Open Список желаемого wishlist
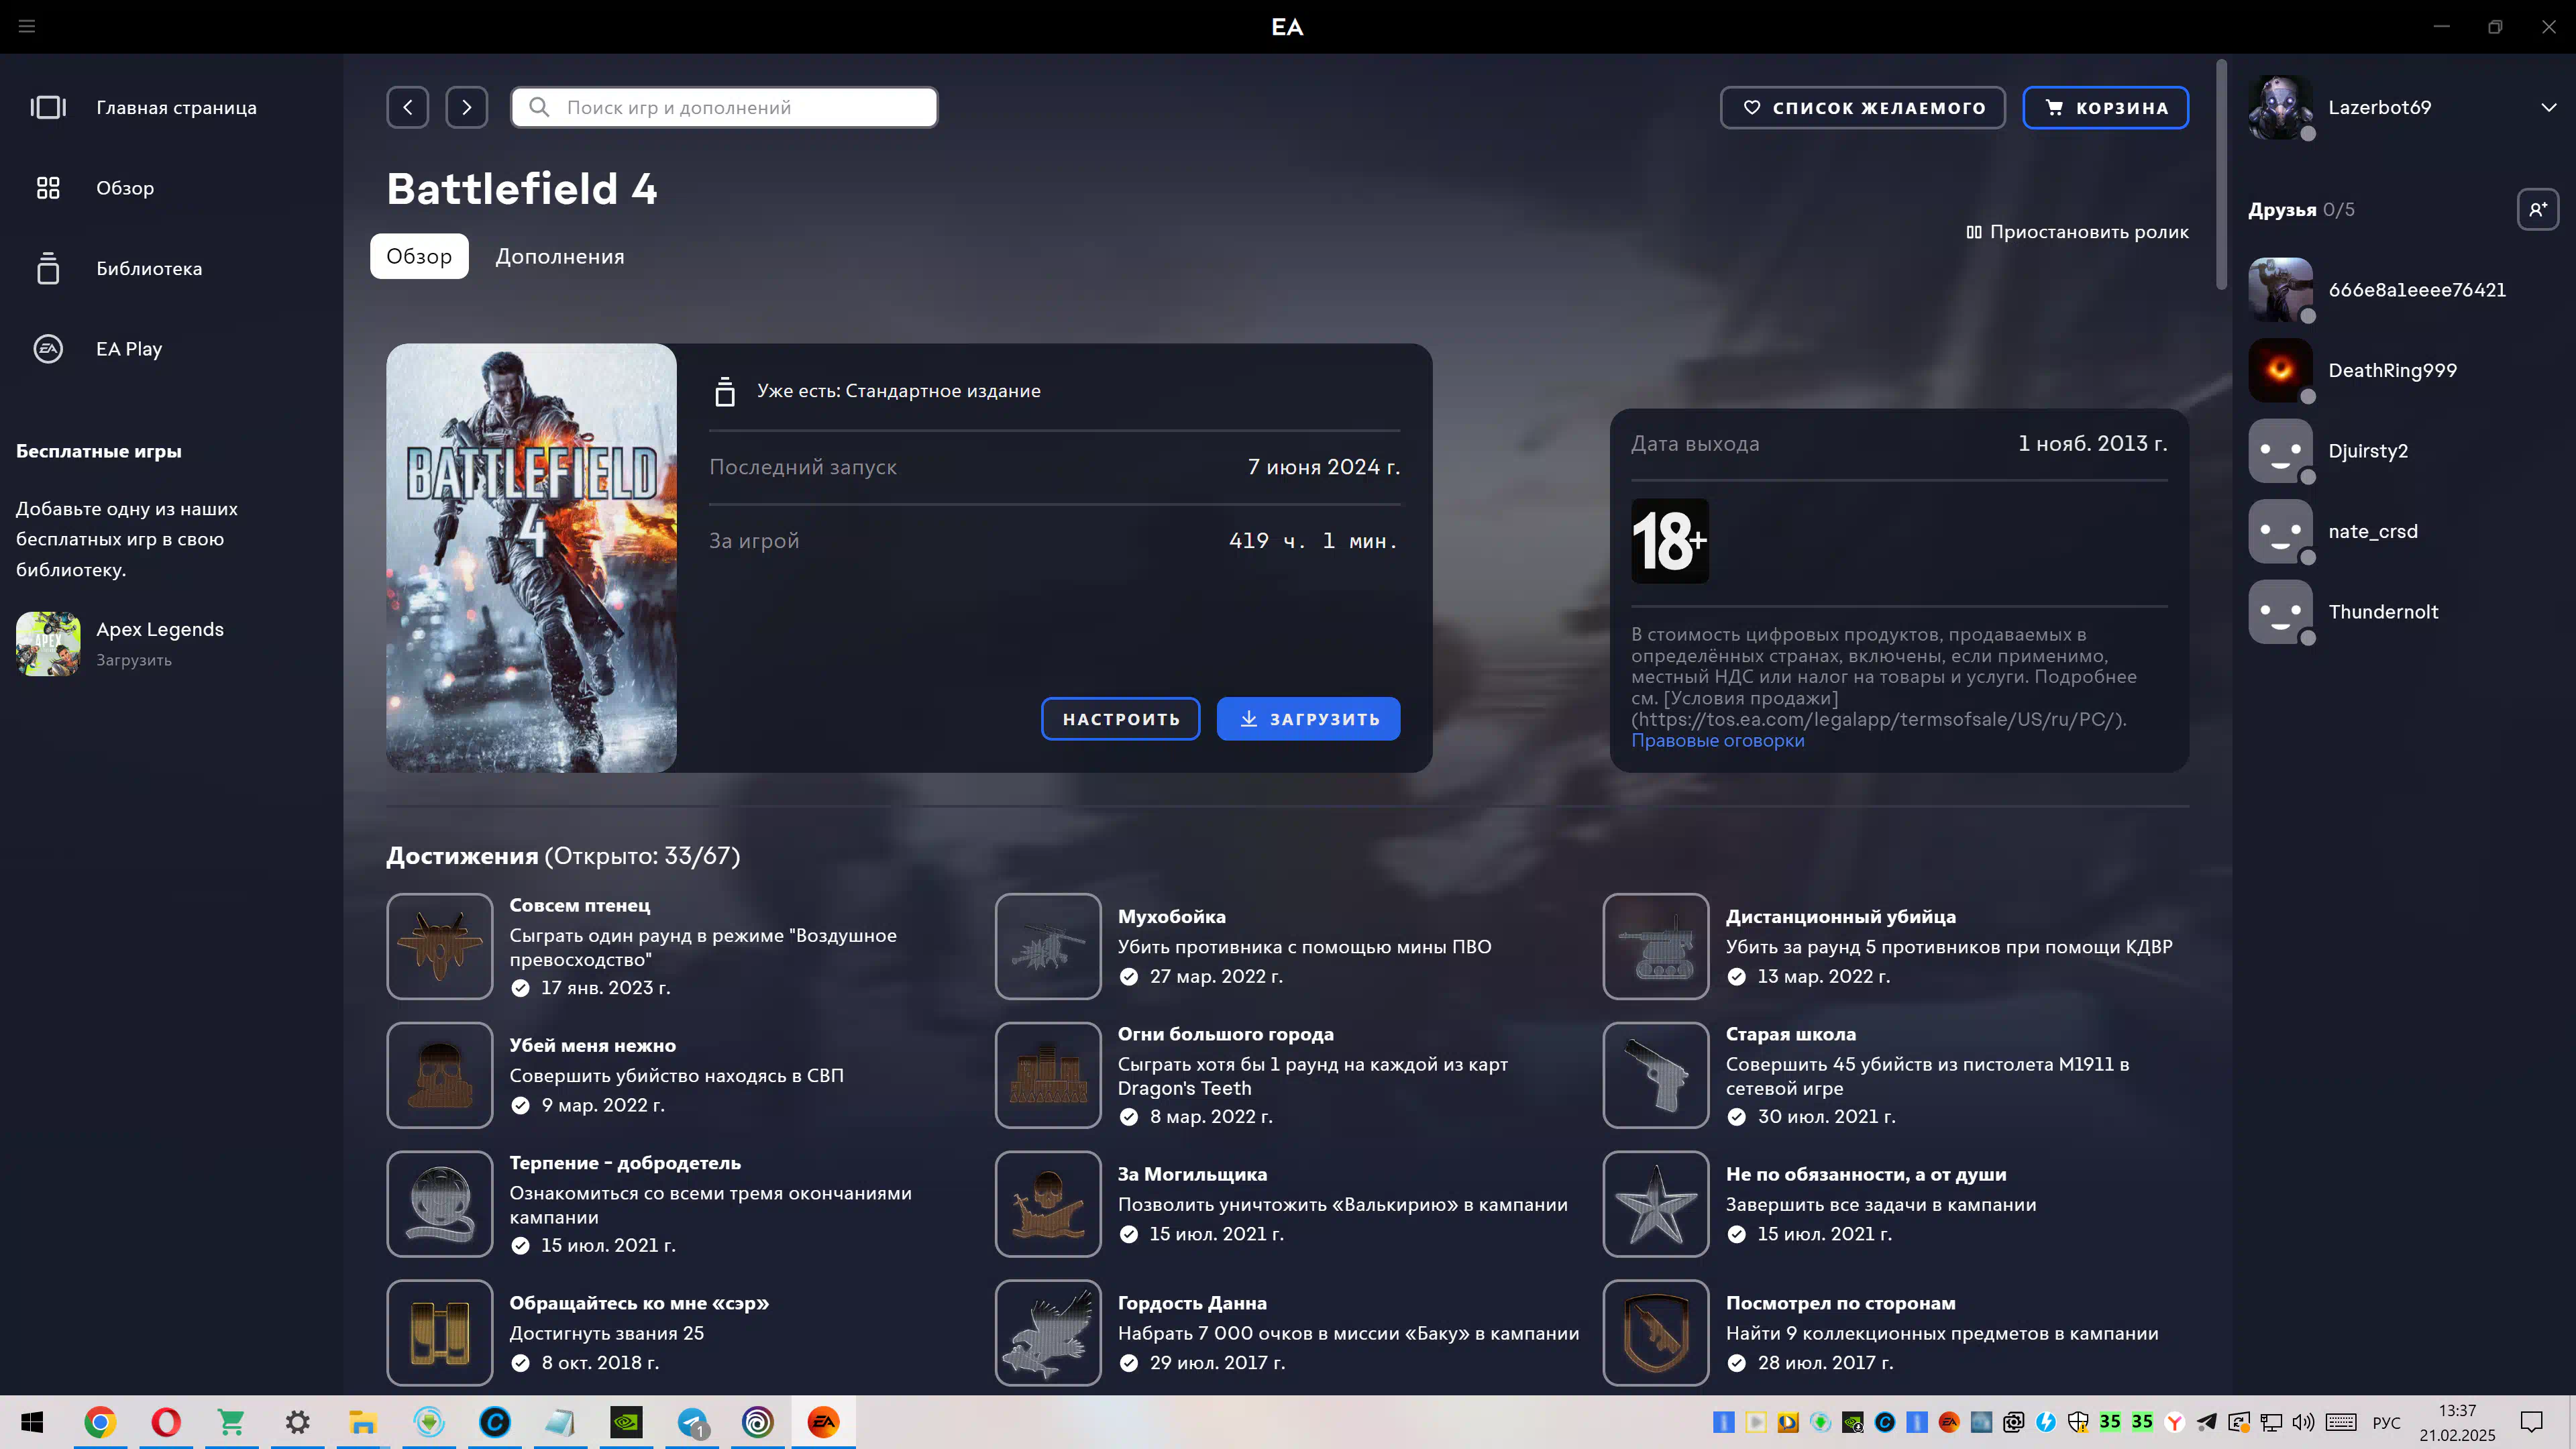Screen dimensions: 2576x1449 1863,107
